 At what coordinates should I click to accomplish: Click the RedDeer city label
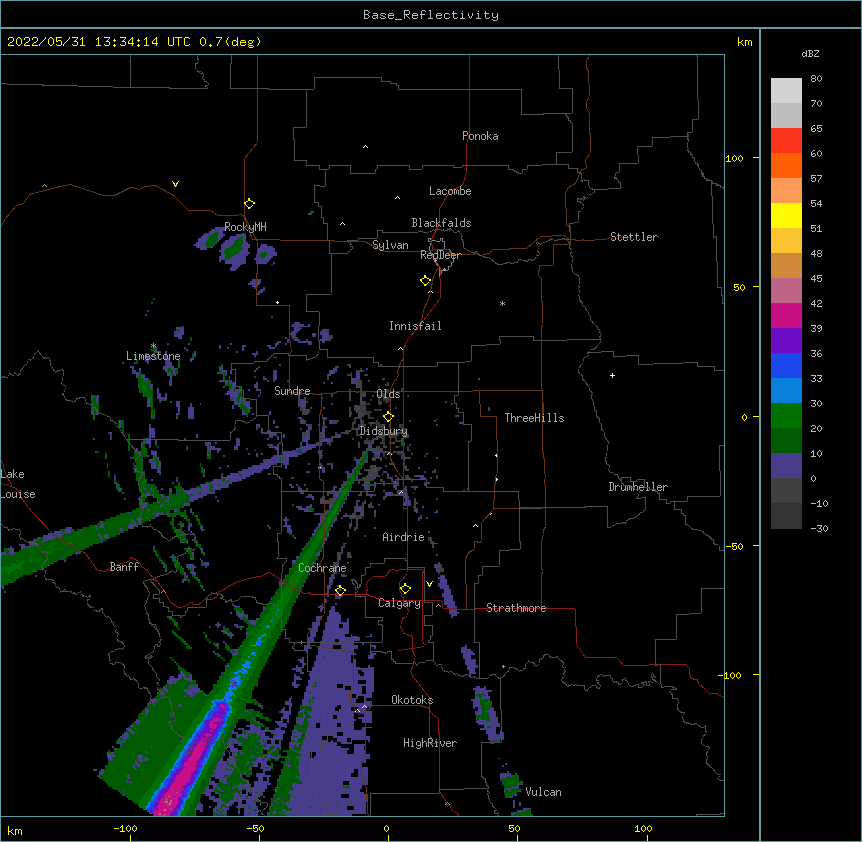pos(440,255)
